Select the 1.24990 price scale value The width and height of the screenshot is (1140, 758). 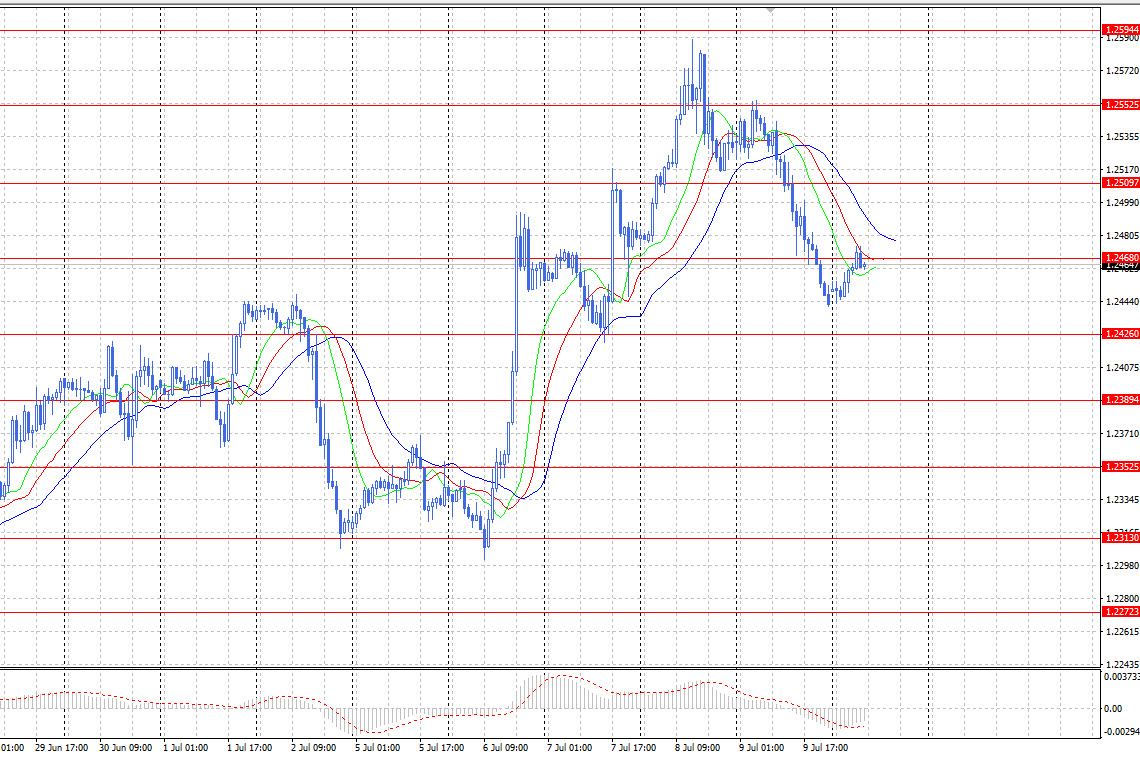pyautogui.click(x=1122, y=203)
